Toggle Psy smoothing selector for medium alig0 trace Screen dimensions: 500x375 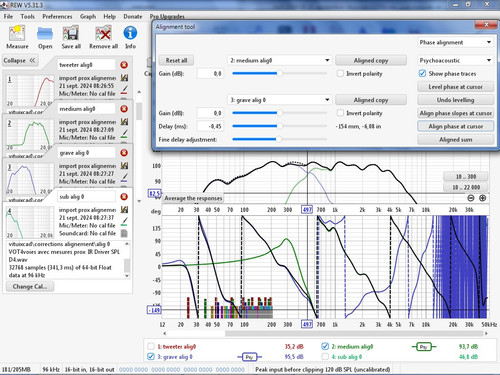click(424, 347)
